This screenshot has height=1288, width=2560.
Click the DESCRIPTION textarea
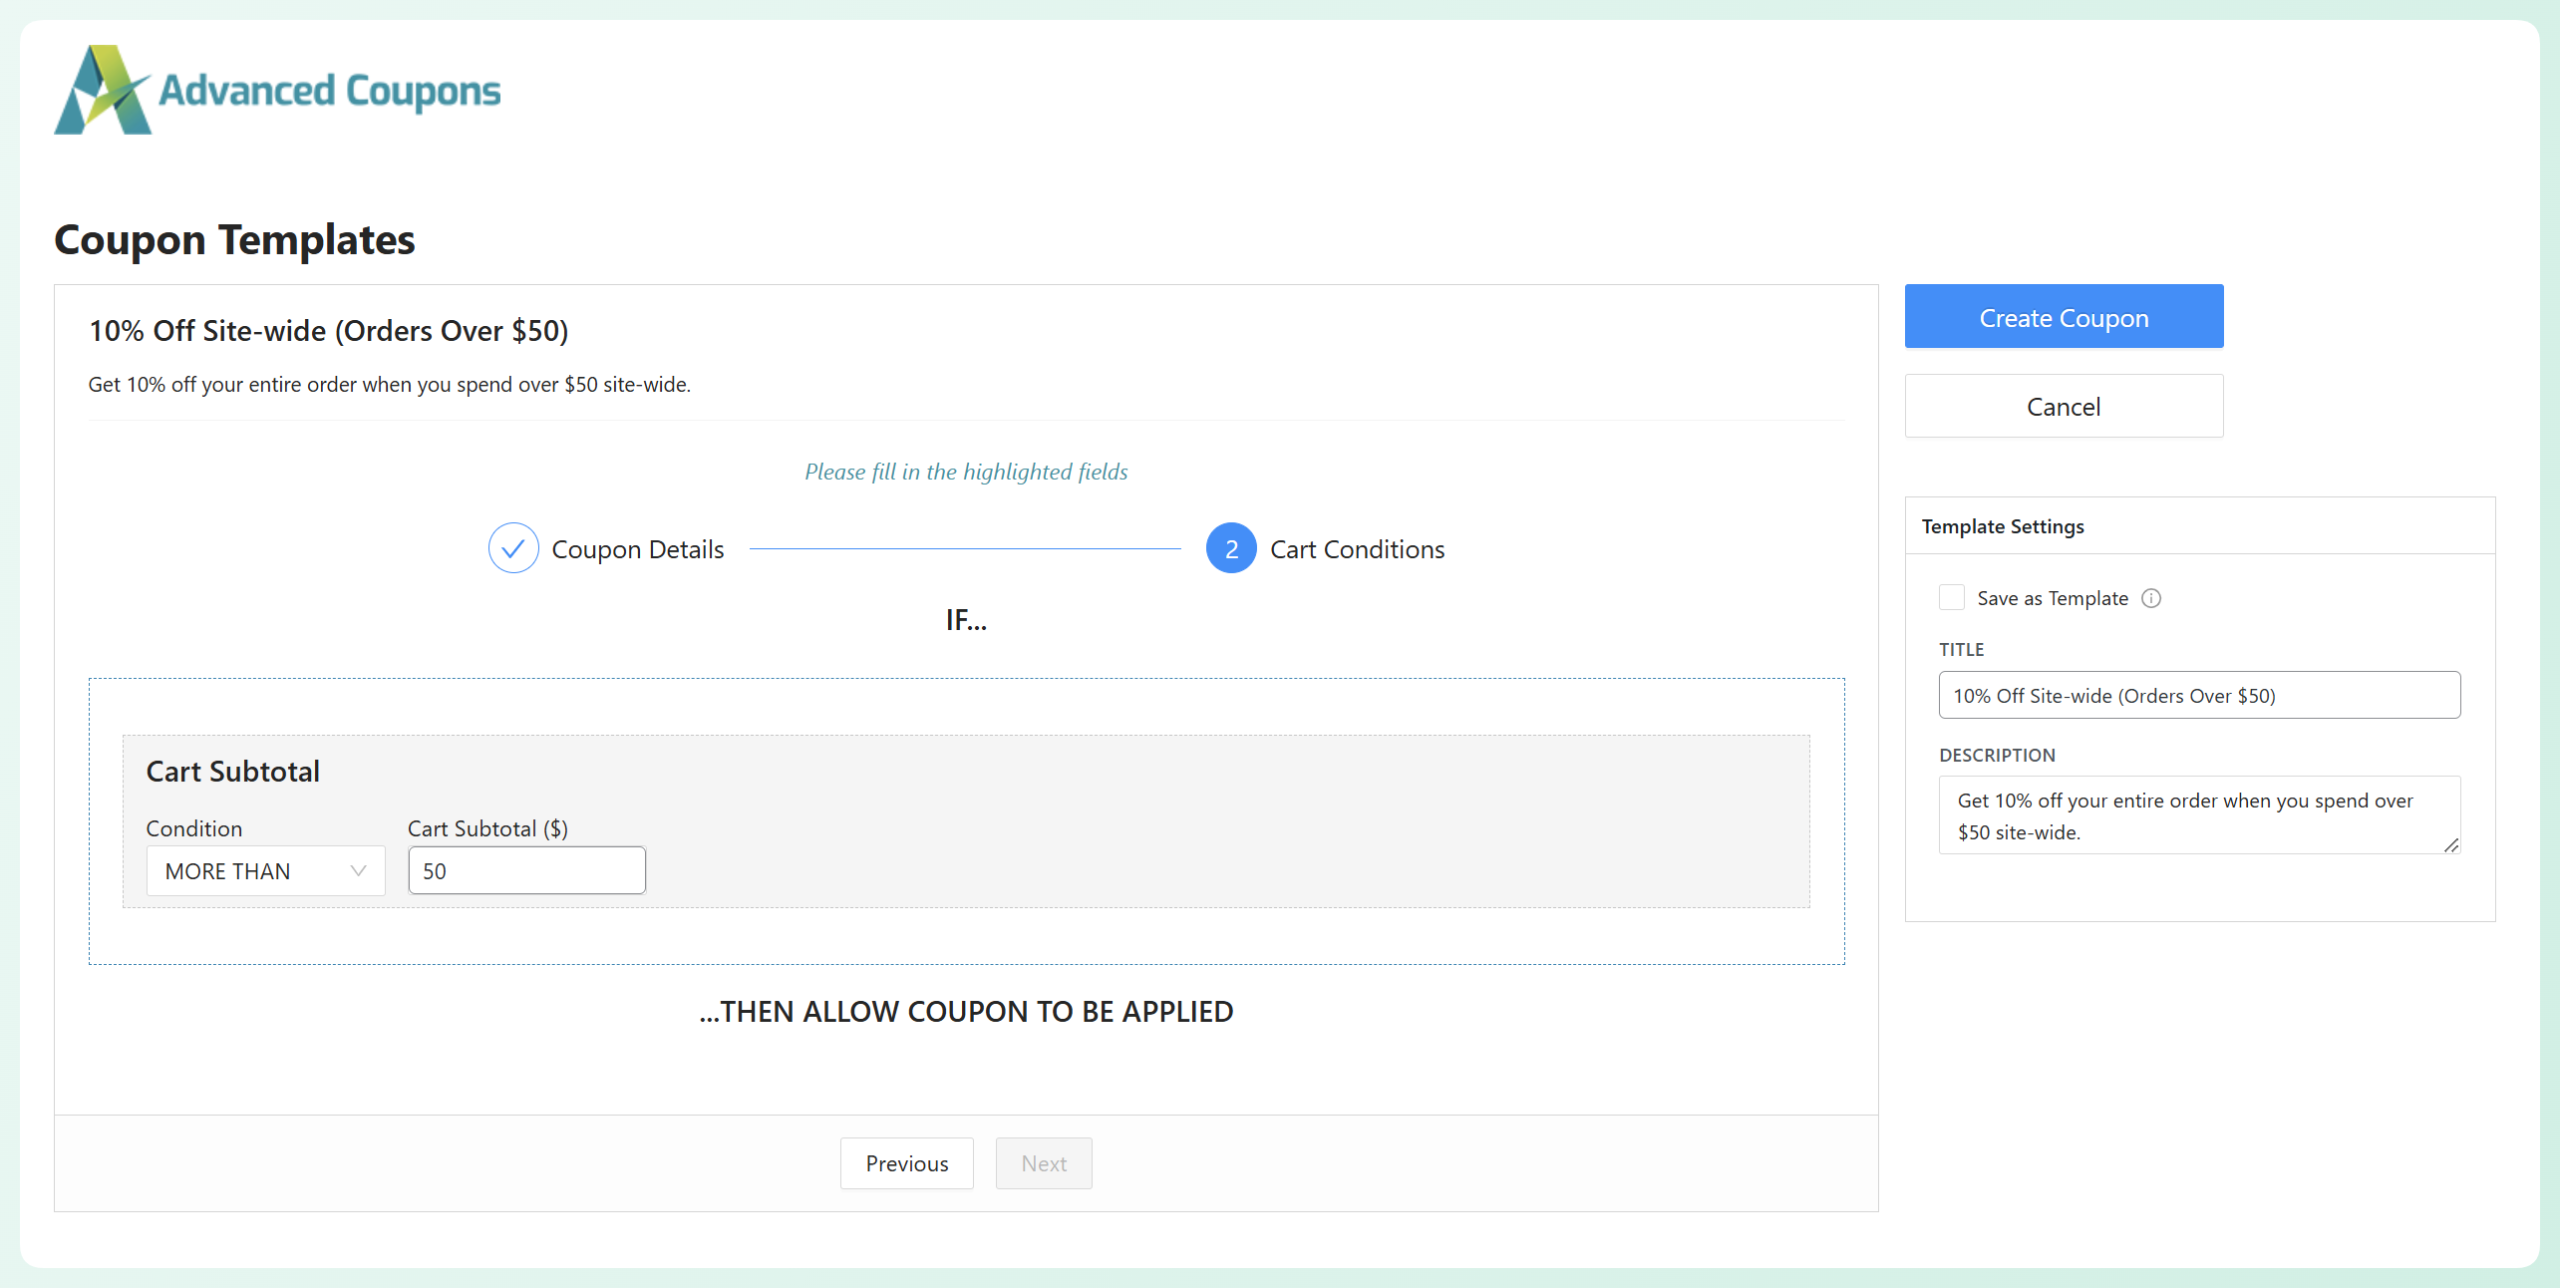2198,815
